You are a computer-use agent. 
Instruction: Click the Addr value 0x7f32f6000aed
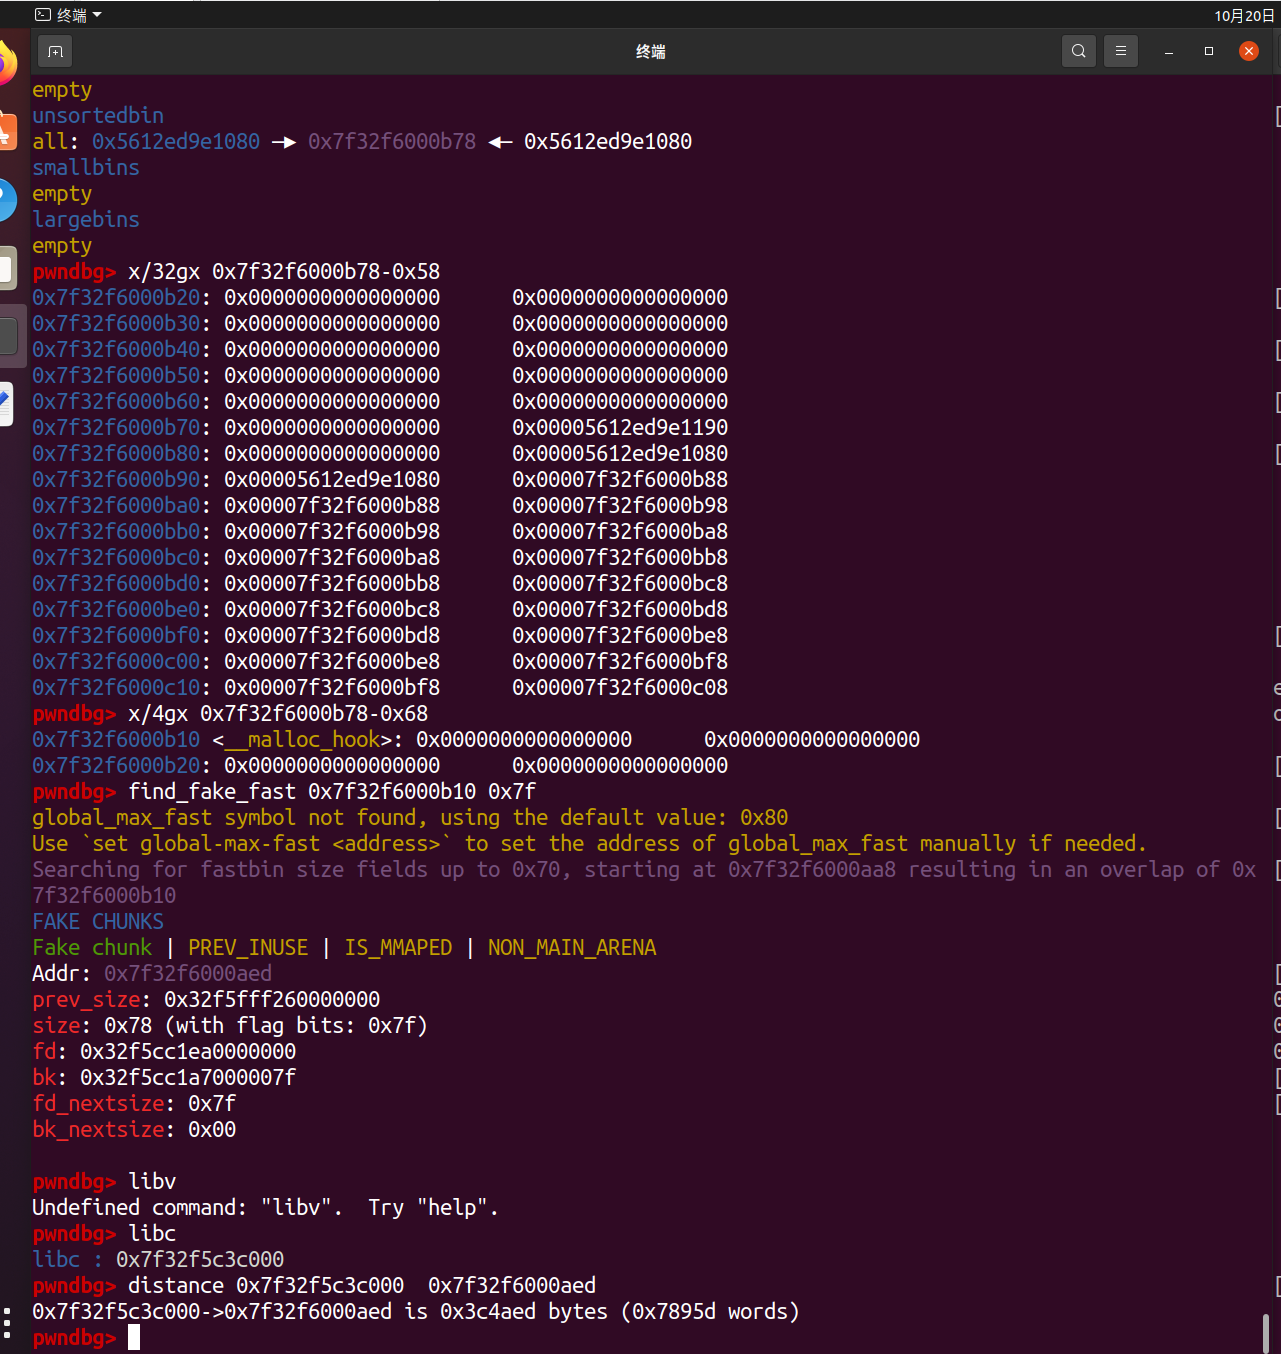click(188, 973)
